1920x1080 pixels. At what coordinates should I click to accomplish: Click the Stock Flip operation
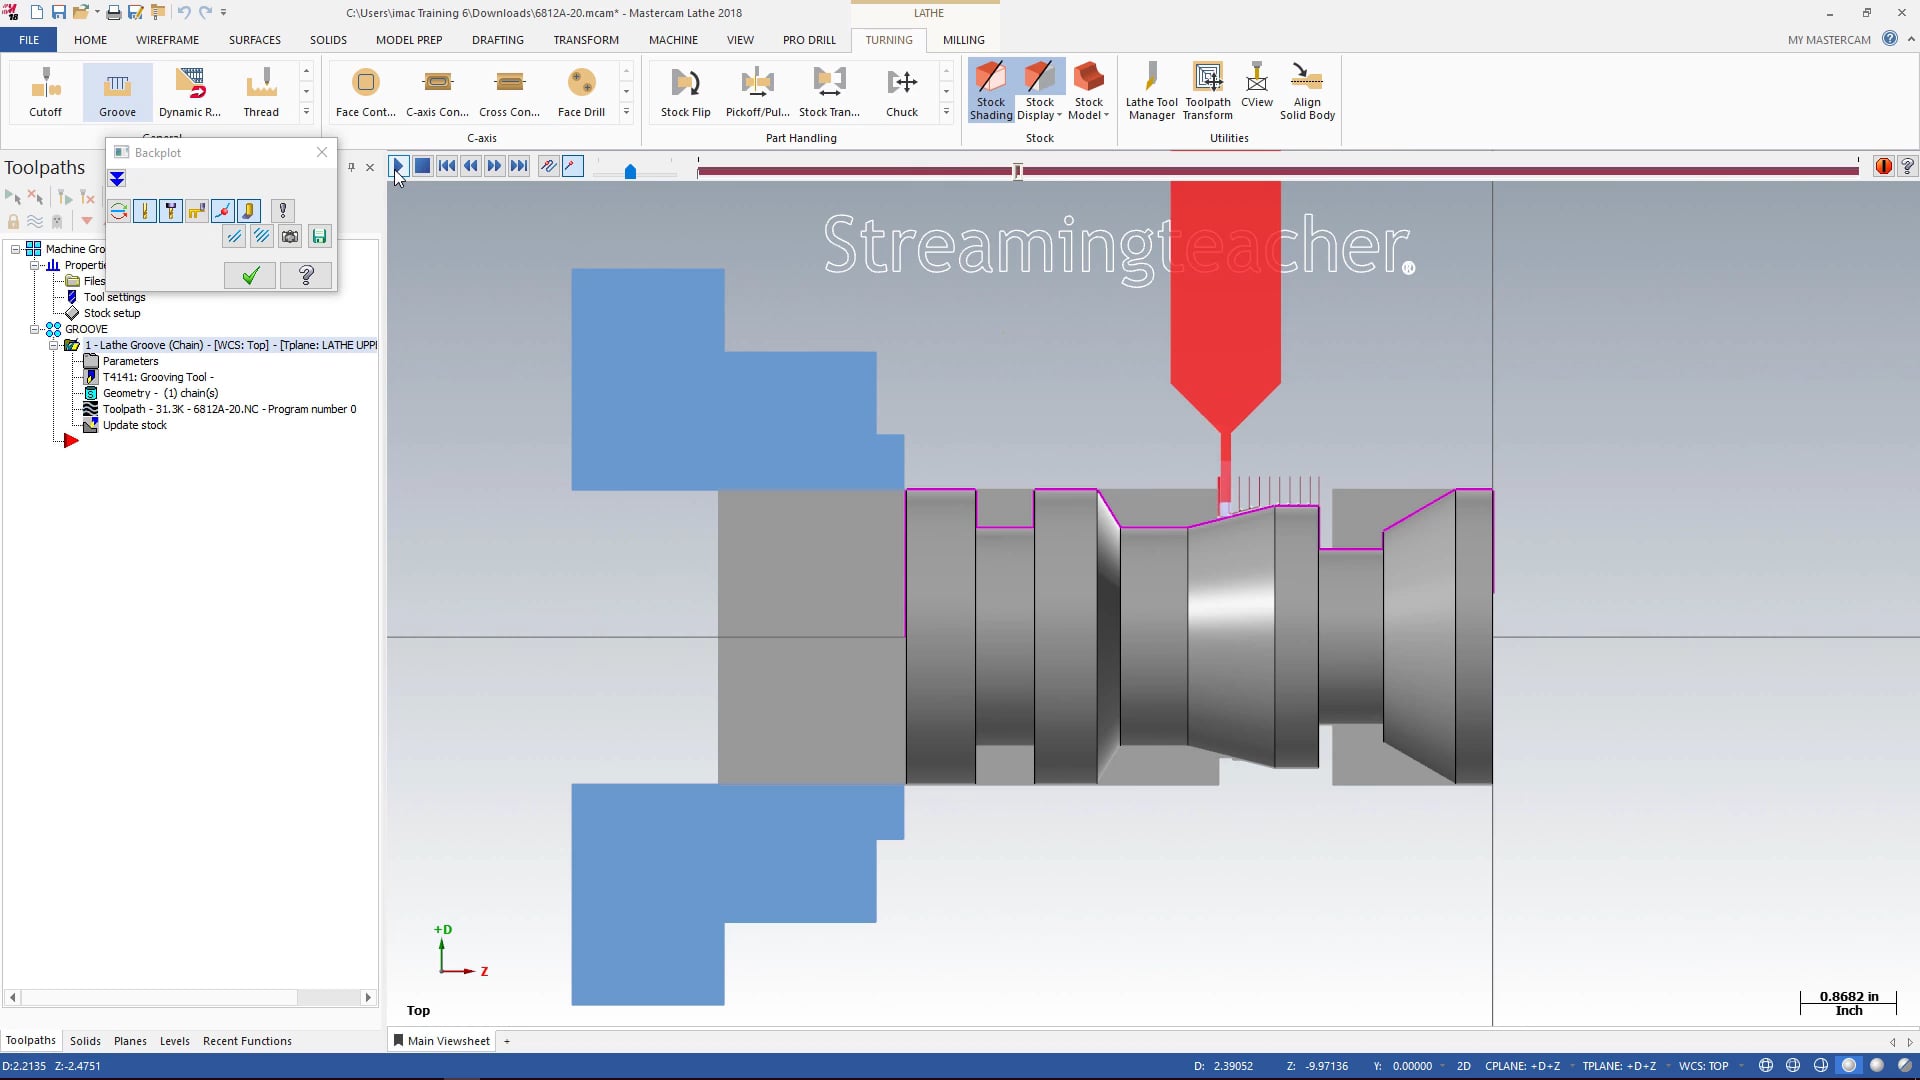pos(685,92)
